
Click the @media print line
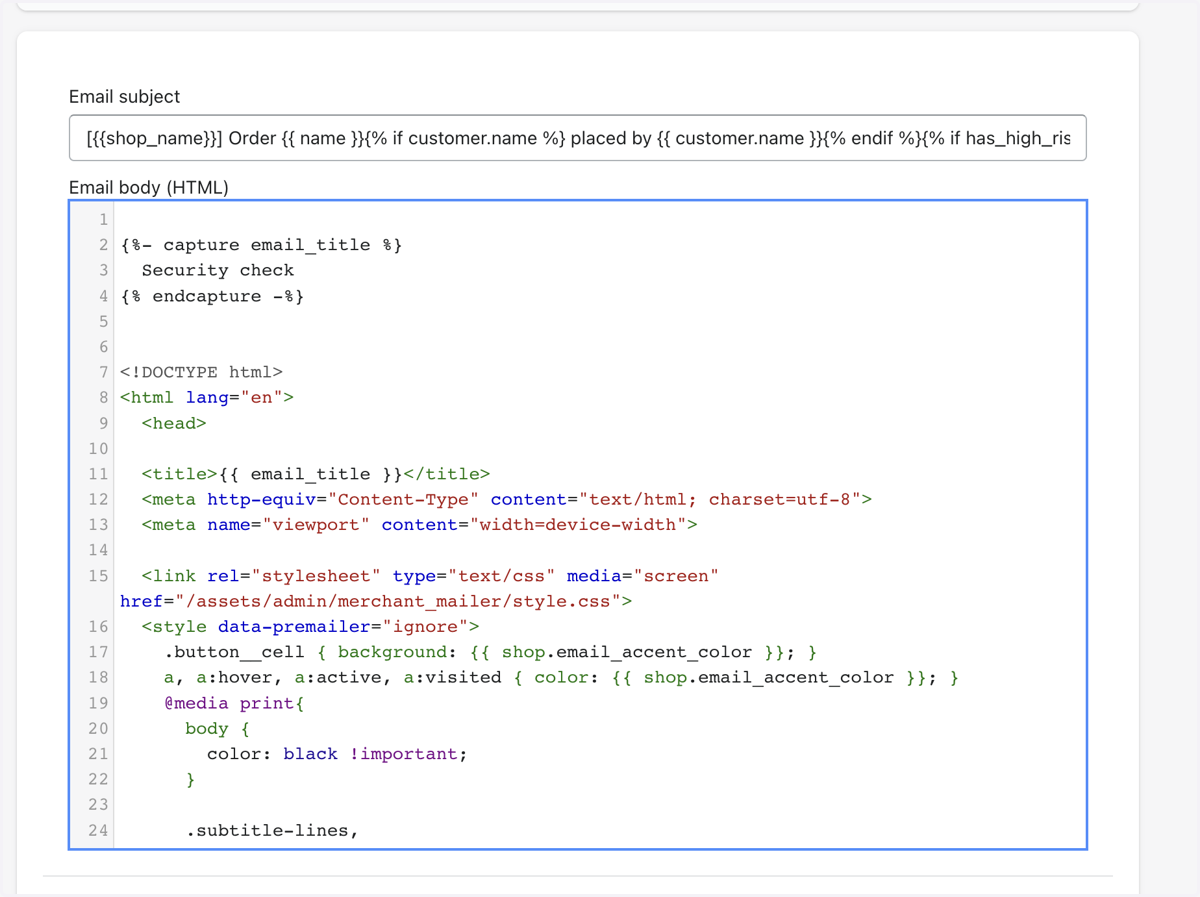(234, 703)
